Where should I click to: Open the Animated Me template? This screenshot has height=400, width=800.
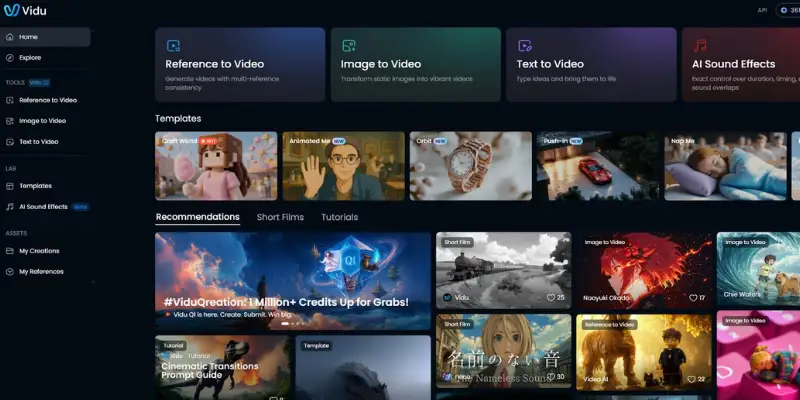[343, 166]
